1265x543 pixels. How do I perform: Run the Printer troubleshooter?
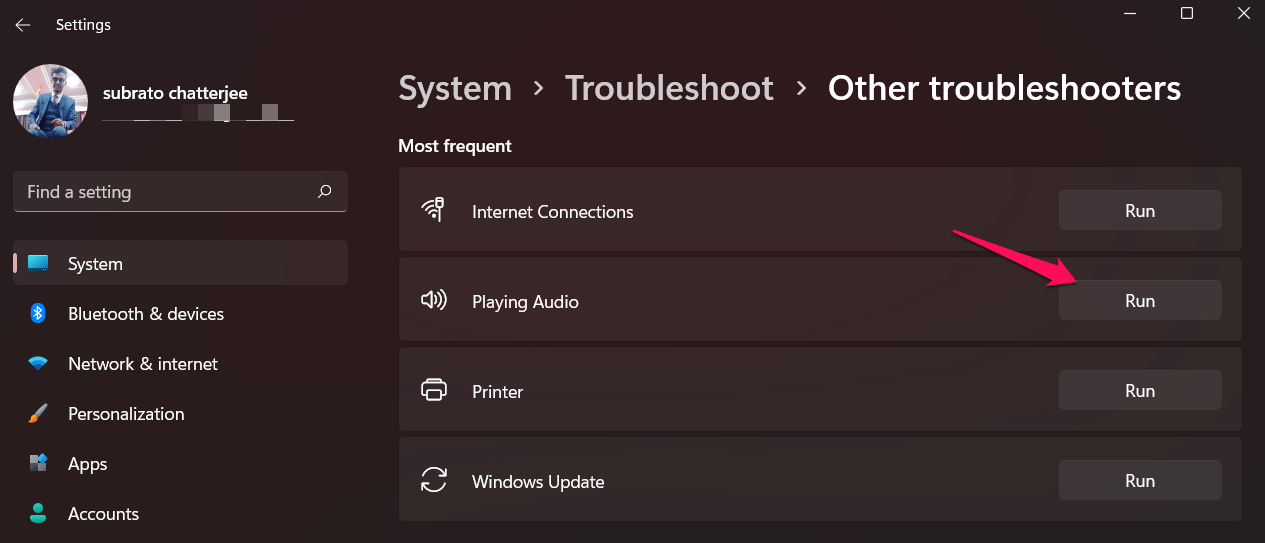coord(1139,391)
